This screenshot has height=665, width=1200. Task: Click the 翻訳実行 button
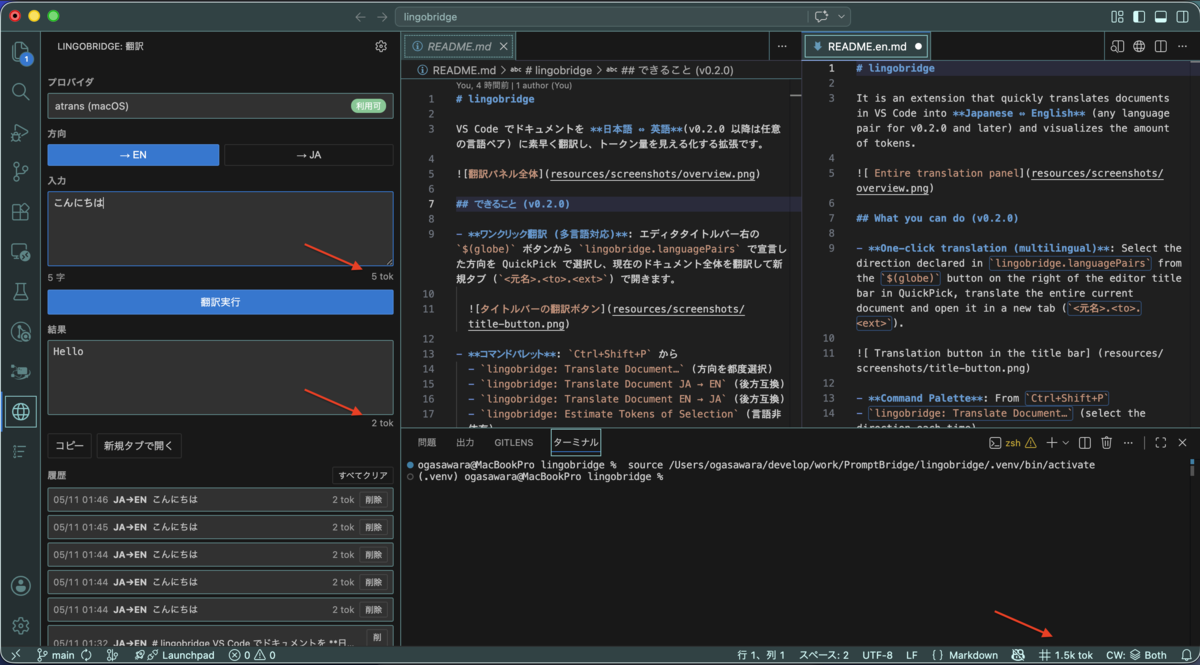point(220,301)
